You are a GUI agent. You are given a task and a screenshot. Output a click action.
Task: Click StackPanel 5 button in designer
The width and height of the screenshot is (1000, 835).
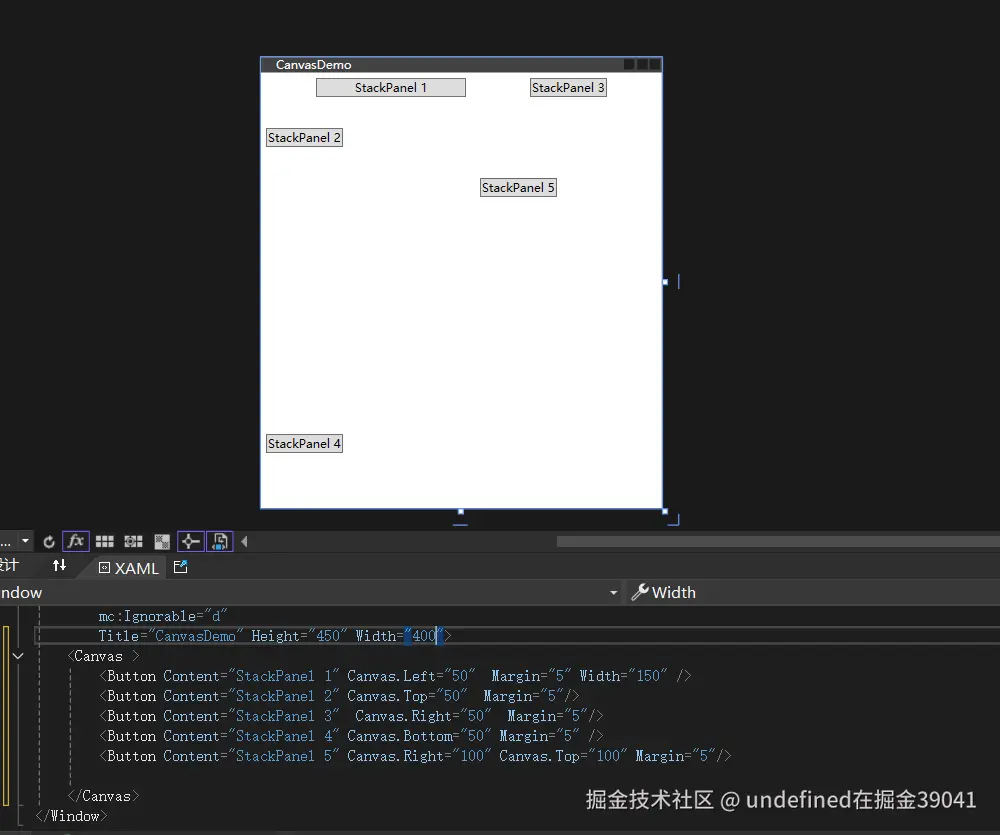click(x=518, y=188)
